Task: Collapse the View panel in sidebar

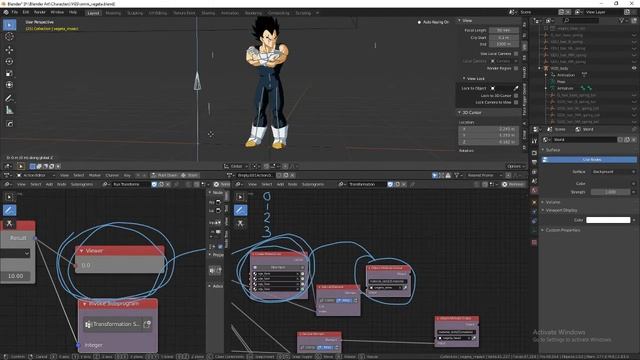Action: (x=459, y=20)
